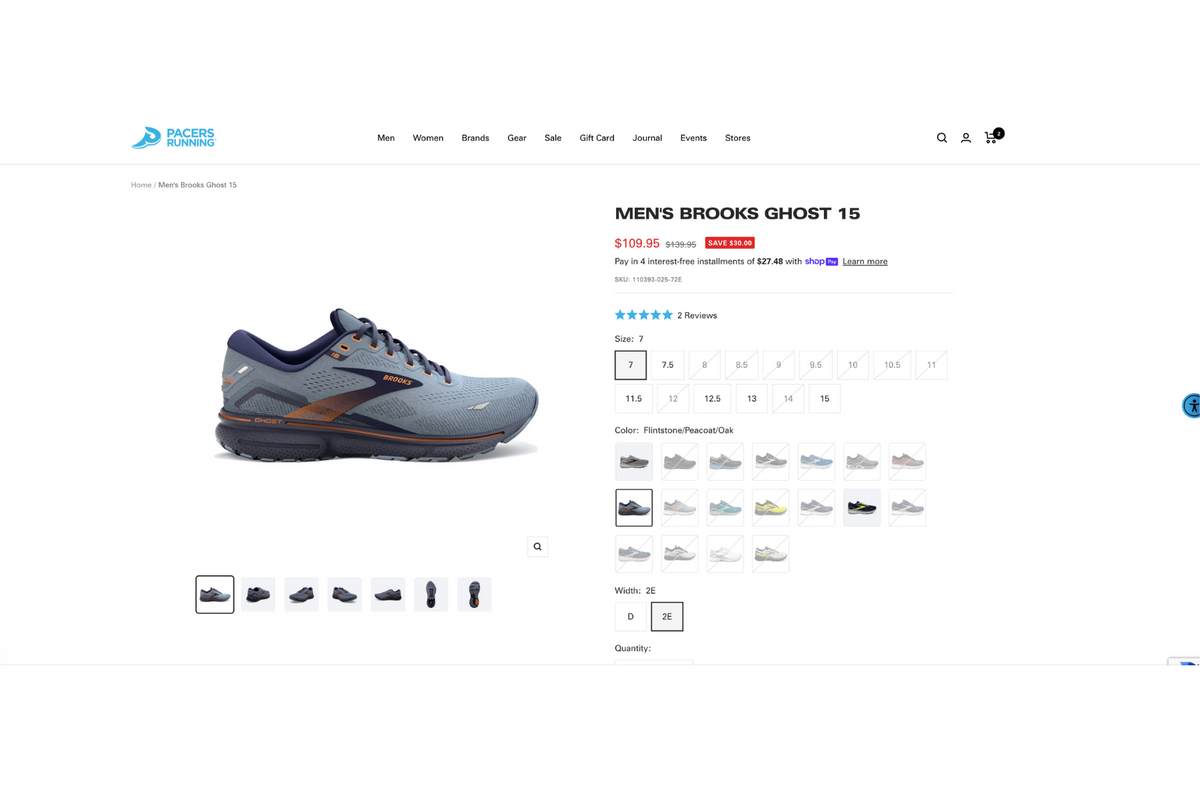Open the accessibility widget icon

pyautogui.click(x=1191, y=405)
